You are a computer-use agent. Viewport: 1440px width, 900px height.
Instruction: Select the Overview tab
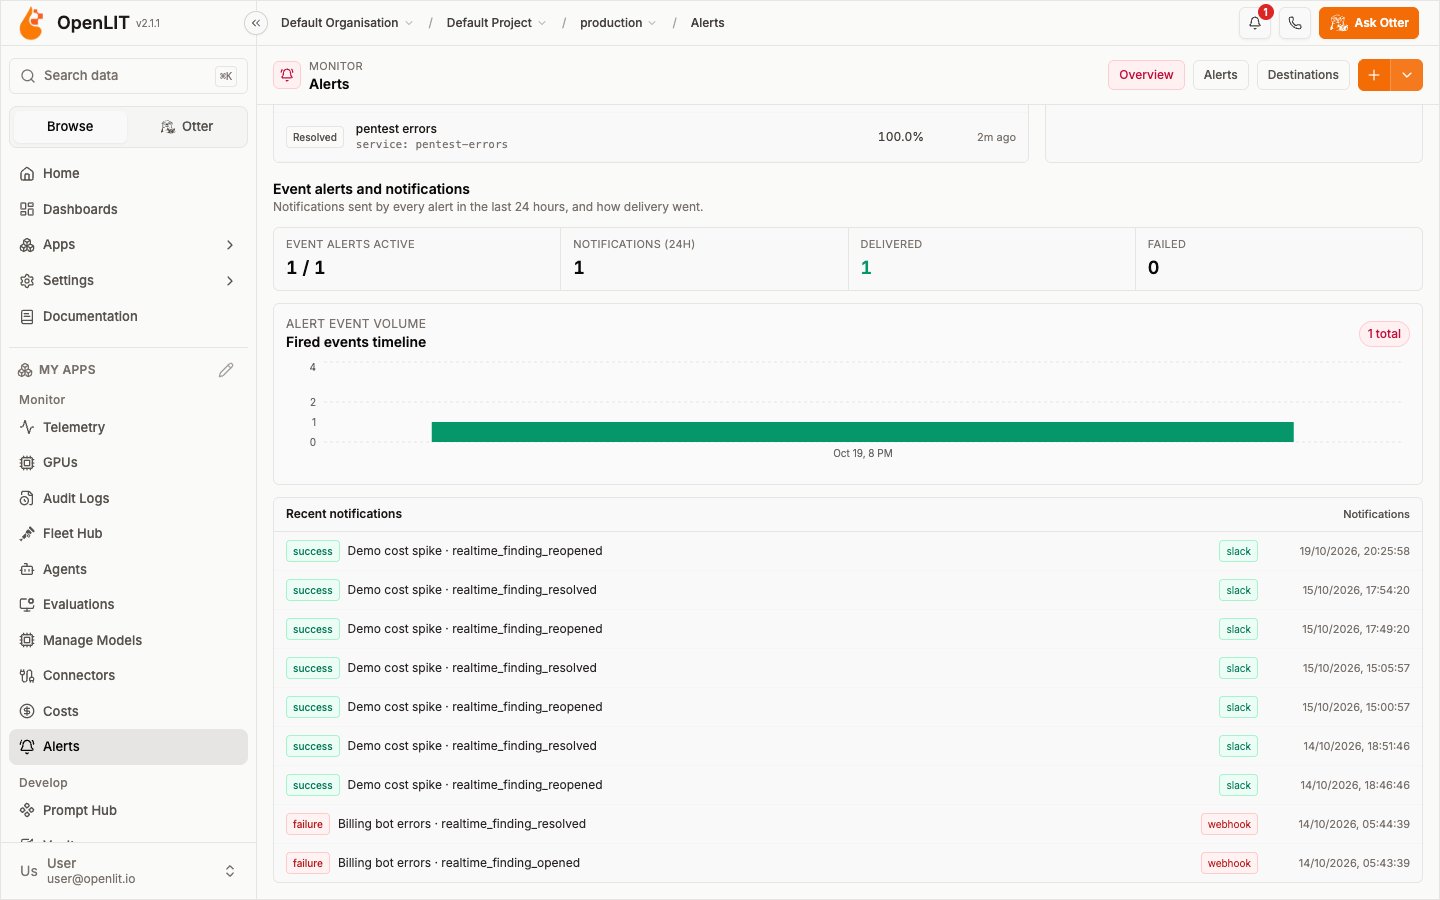(x=1146, y=75)
